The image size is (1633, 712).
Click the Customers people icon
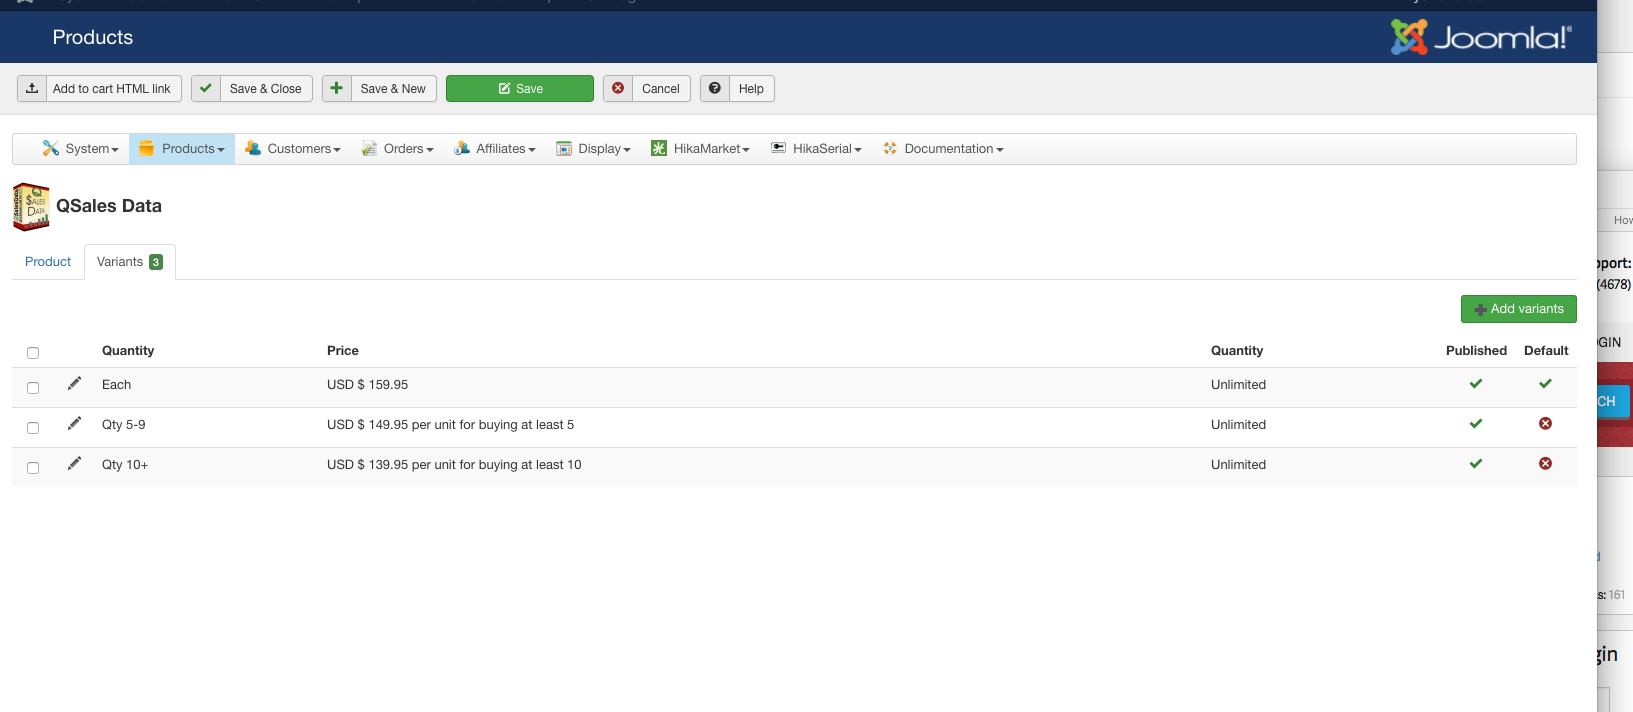tap(253, 148)
